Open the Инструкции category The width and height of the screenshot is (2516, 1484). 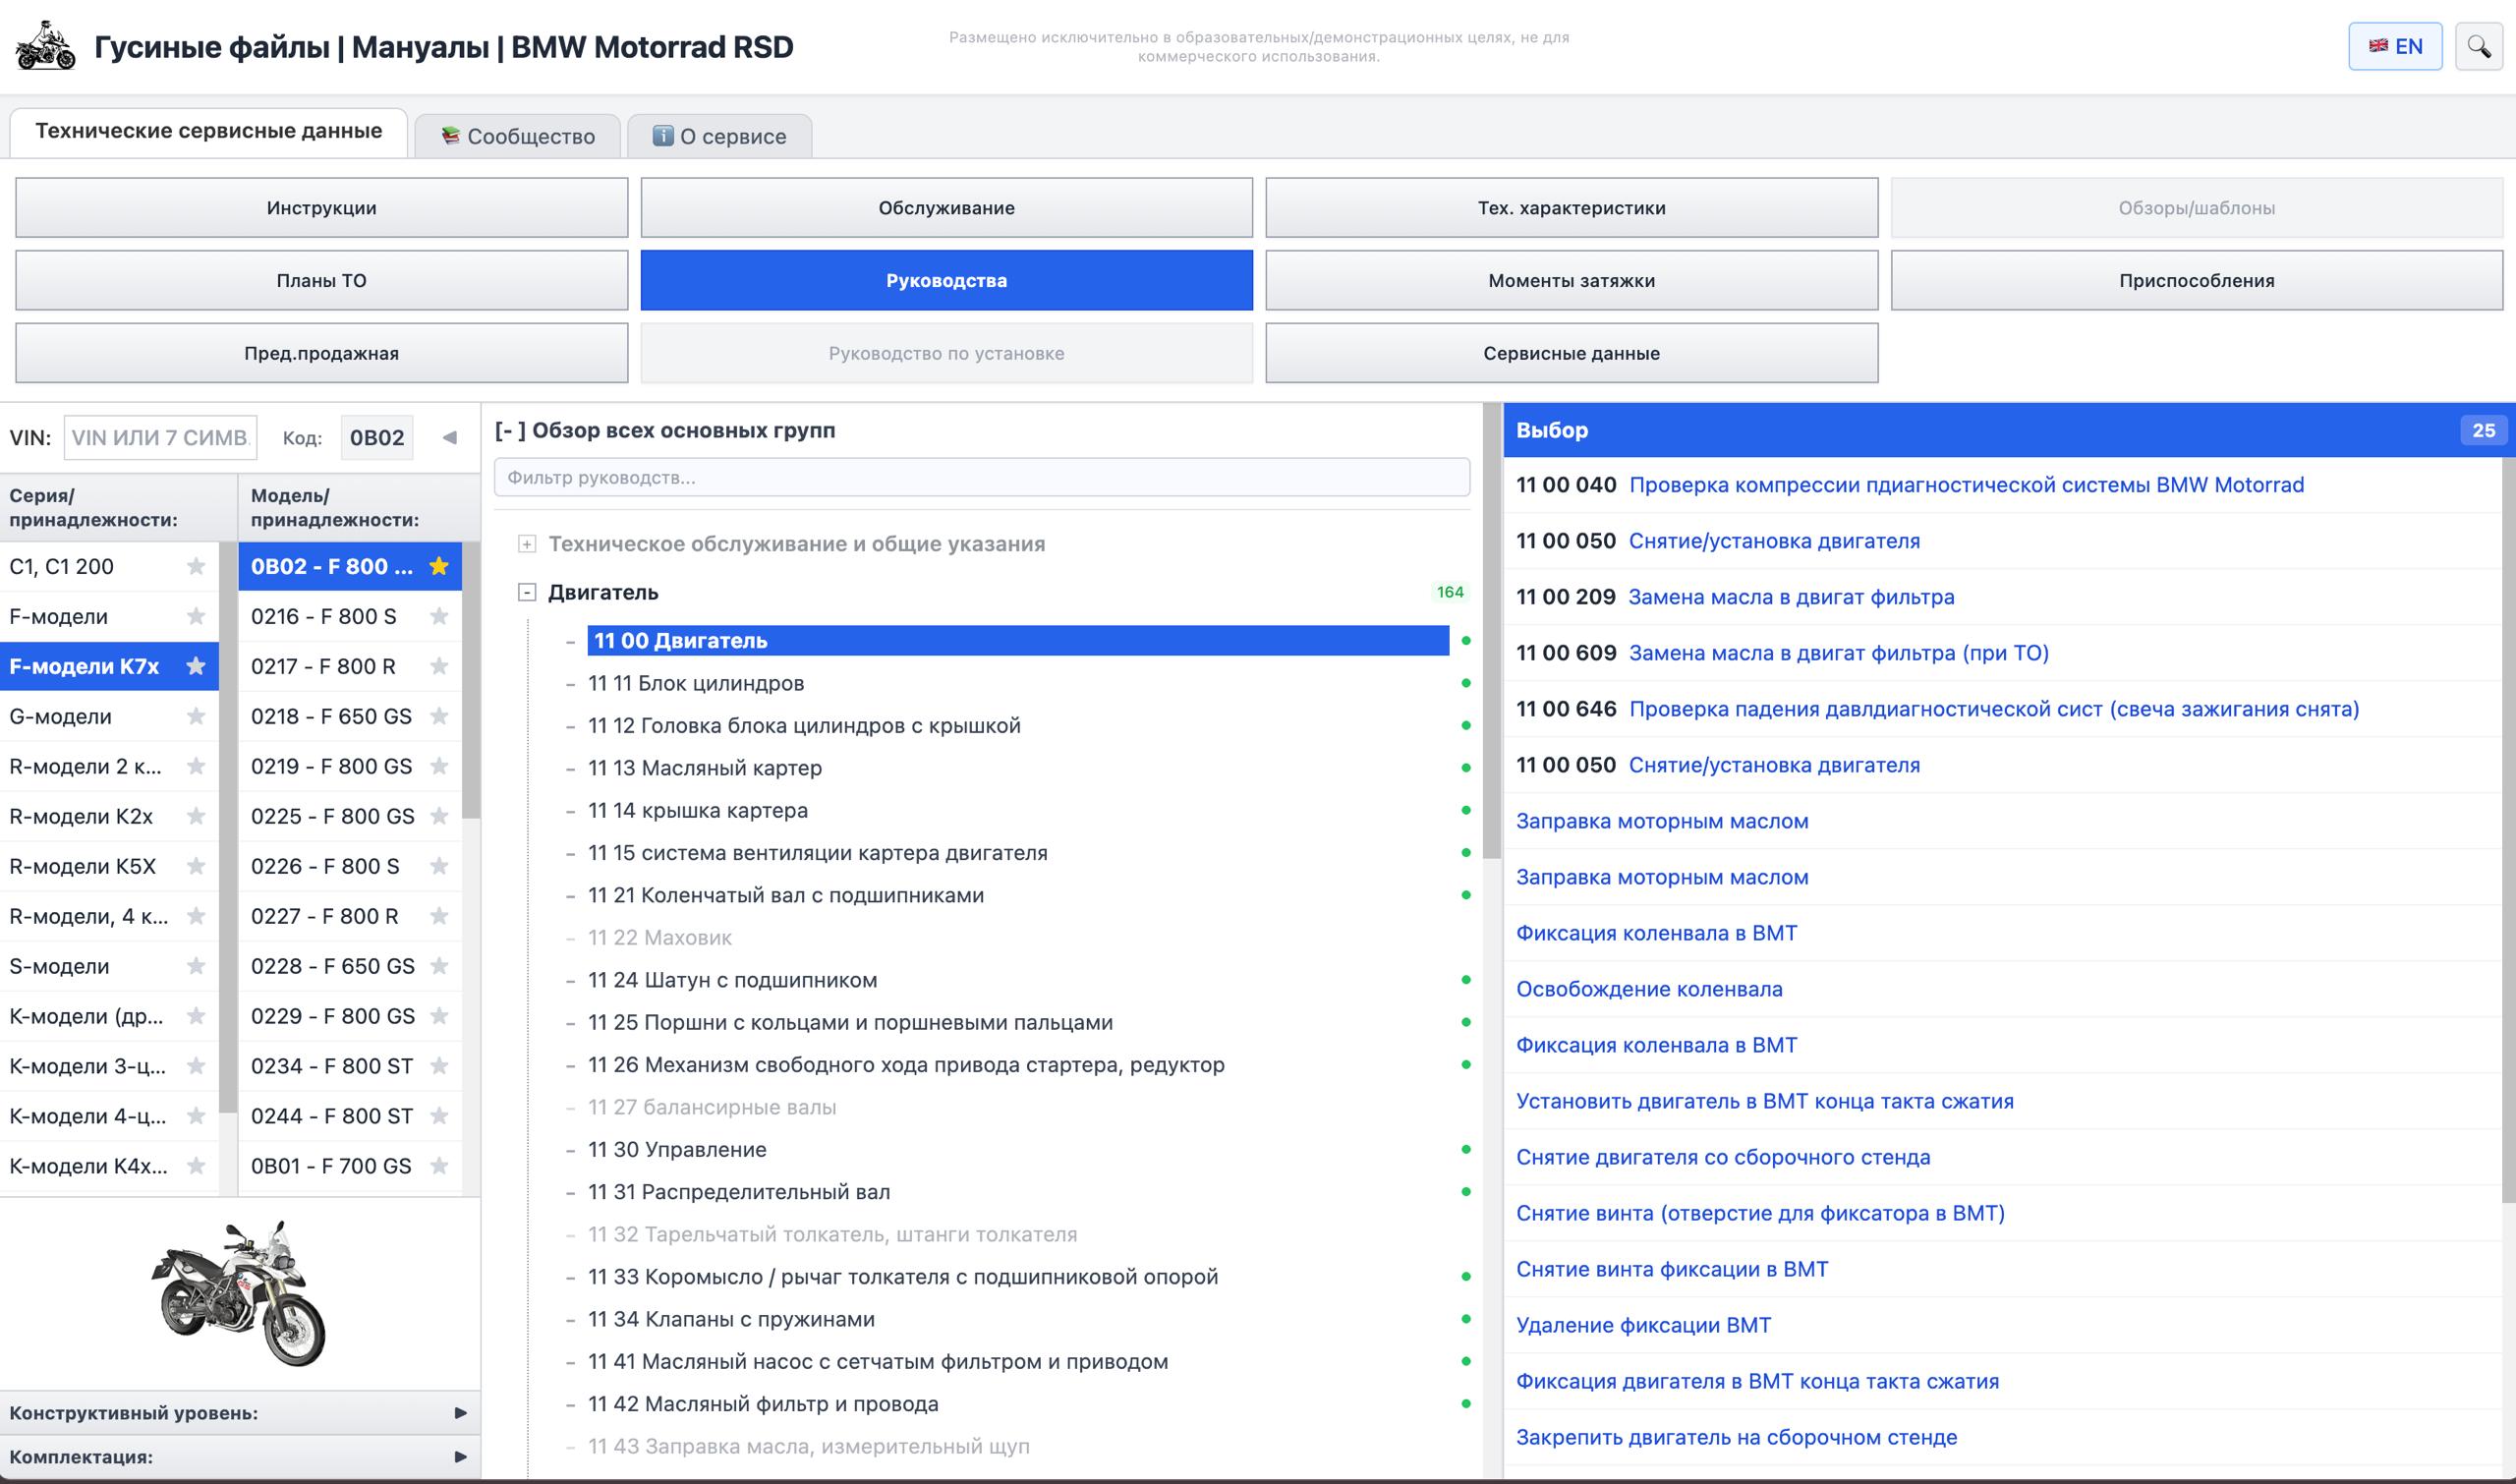coord(322,208)
